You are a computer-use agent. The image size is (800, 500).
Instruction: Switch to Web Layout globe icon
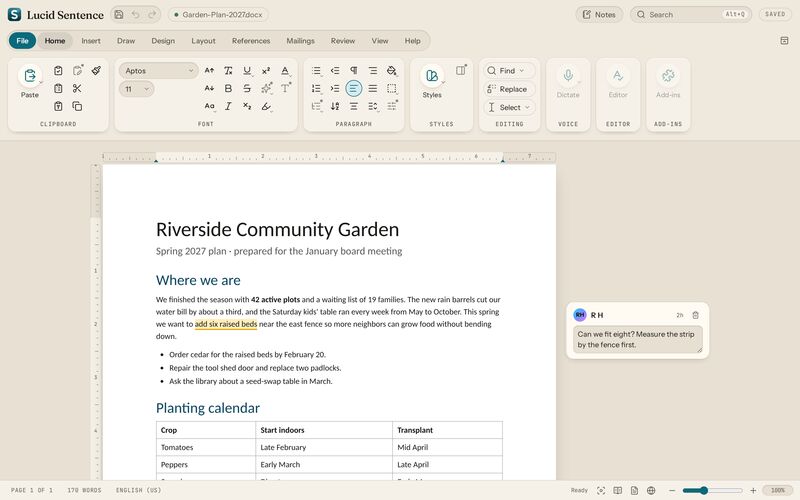point(651,490)
